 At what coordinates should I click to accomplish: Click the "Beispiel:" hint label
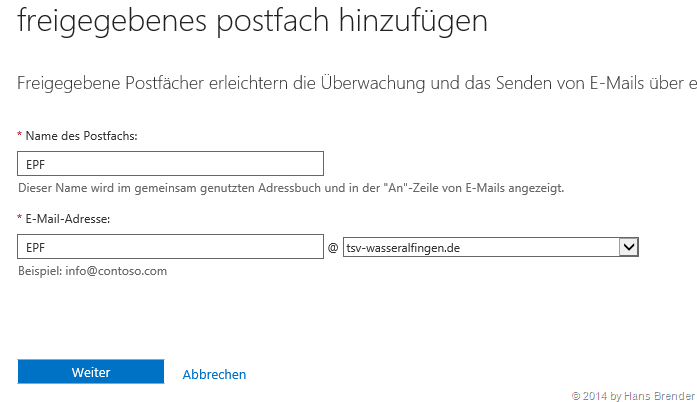[41, 271]
